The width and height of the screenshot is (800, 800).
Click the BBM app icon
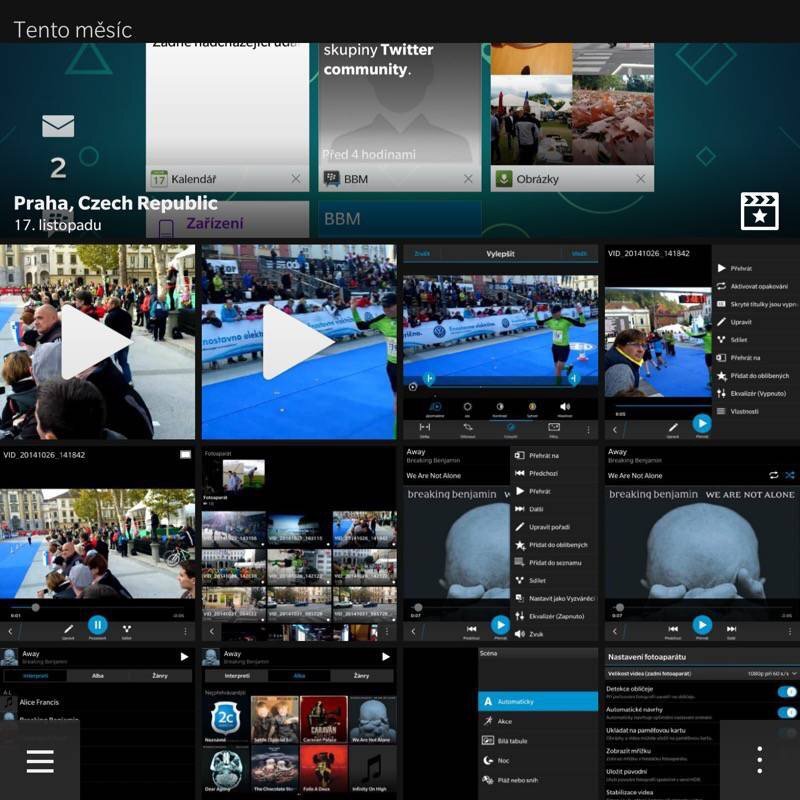331,179
